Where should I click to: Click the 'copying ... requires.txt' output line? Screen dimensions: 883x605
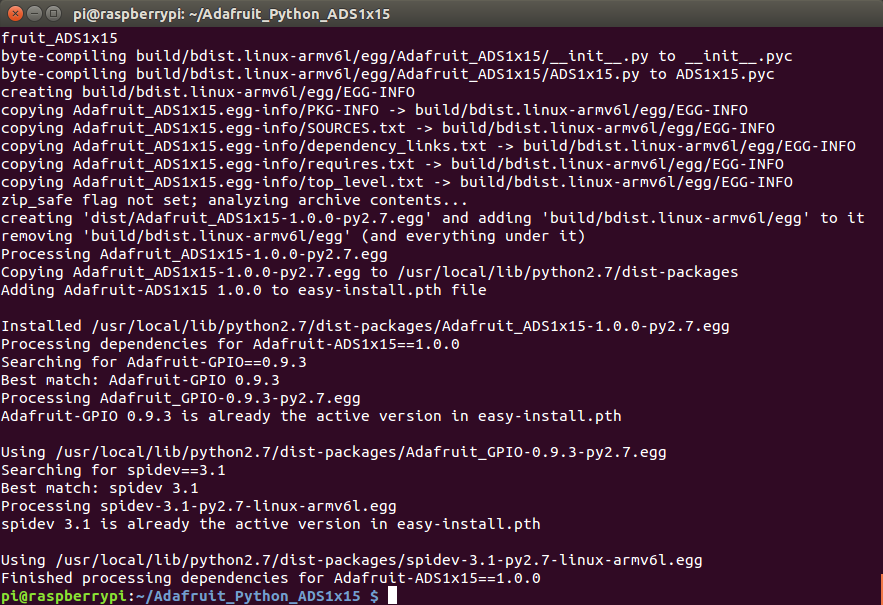(x=393, y=164)
